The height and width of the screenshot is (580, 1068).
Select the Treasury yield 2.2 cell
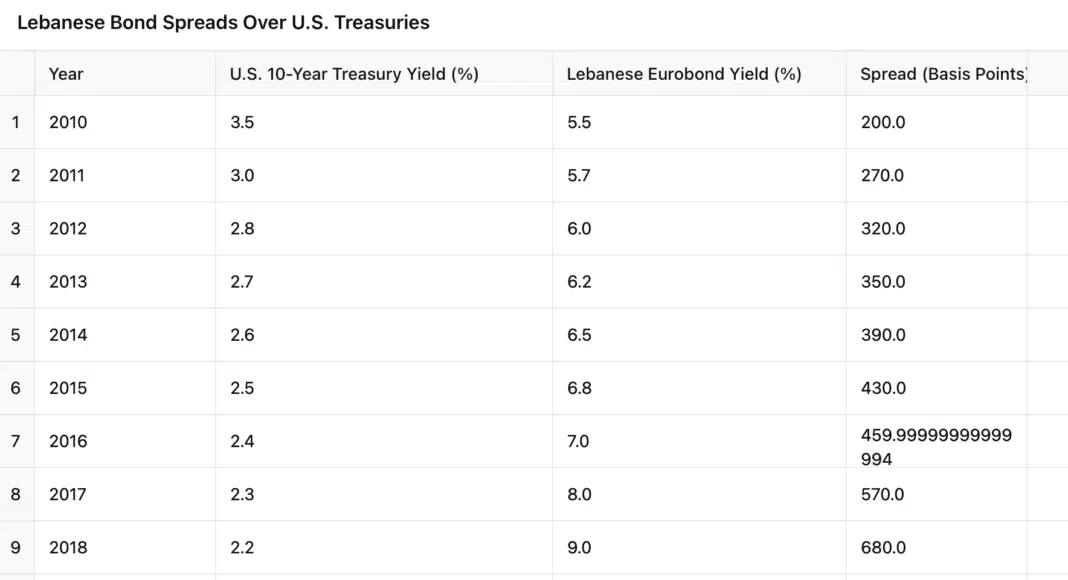tap(242, 547)
